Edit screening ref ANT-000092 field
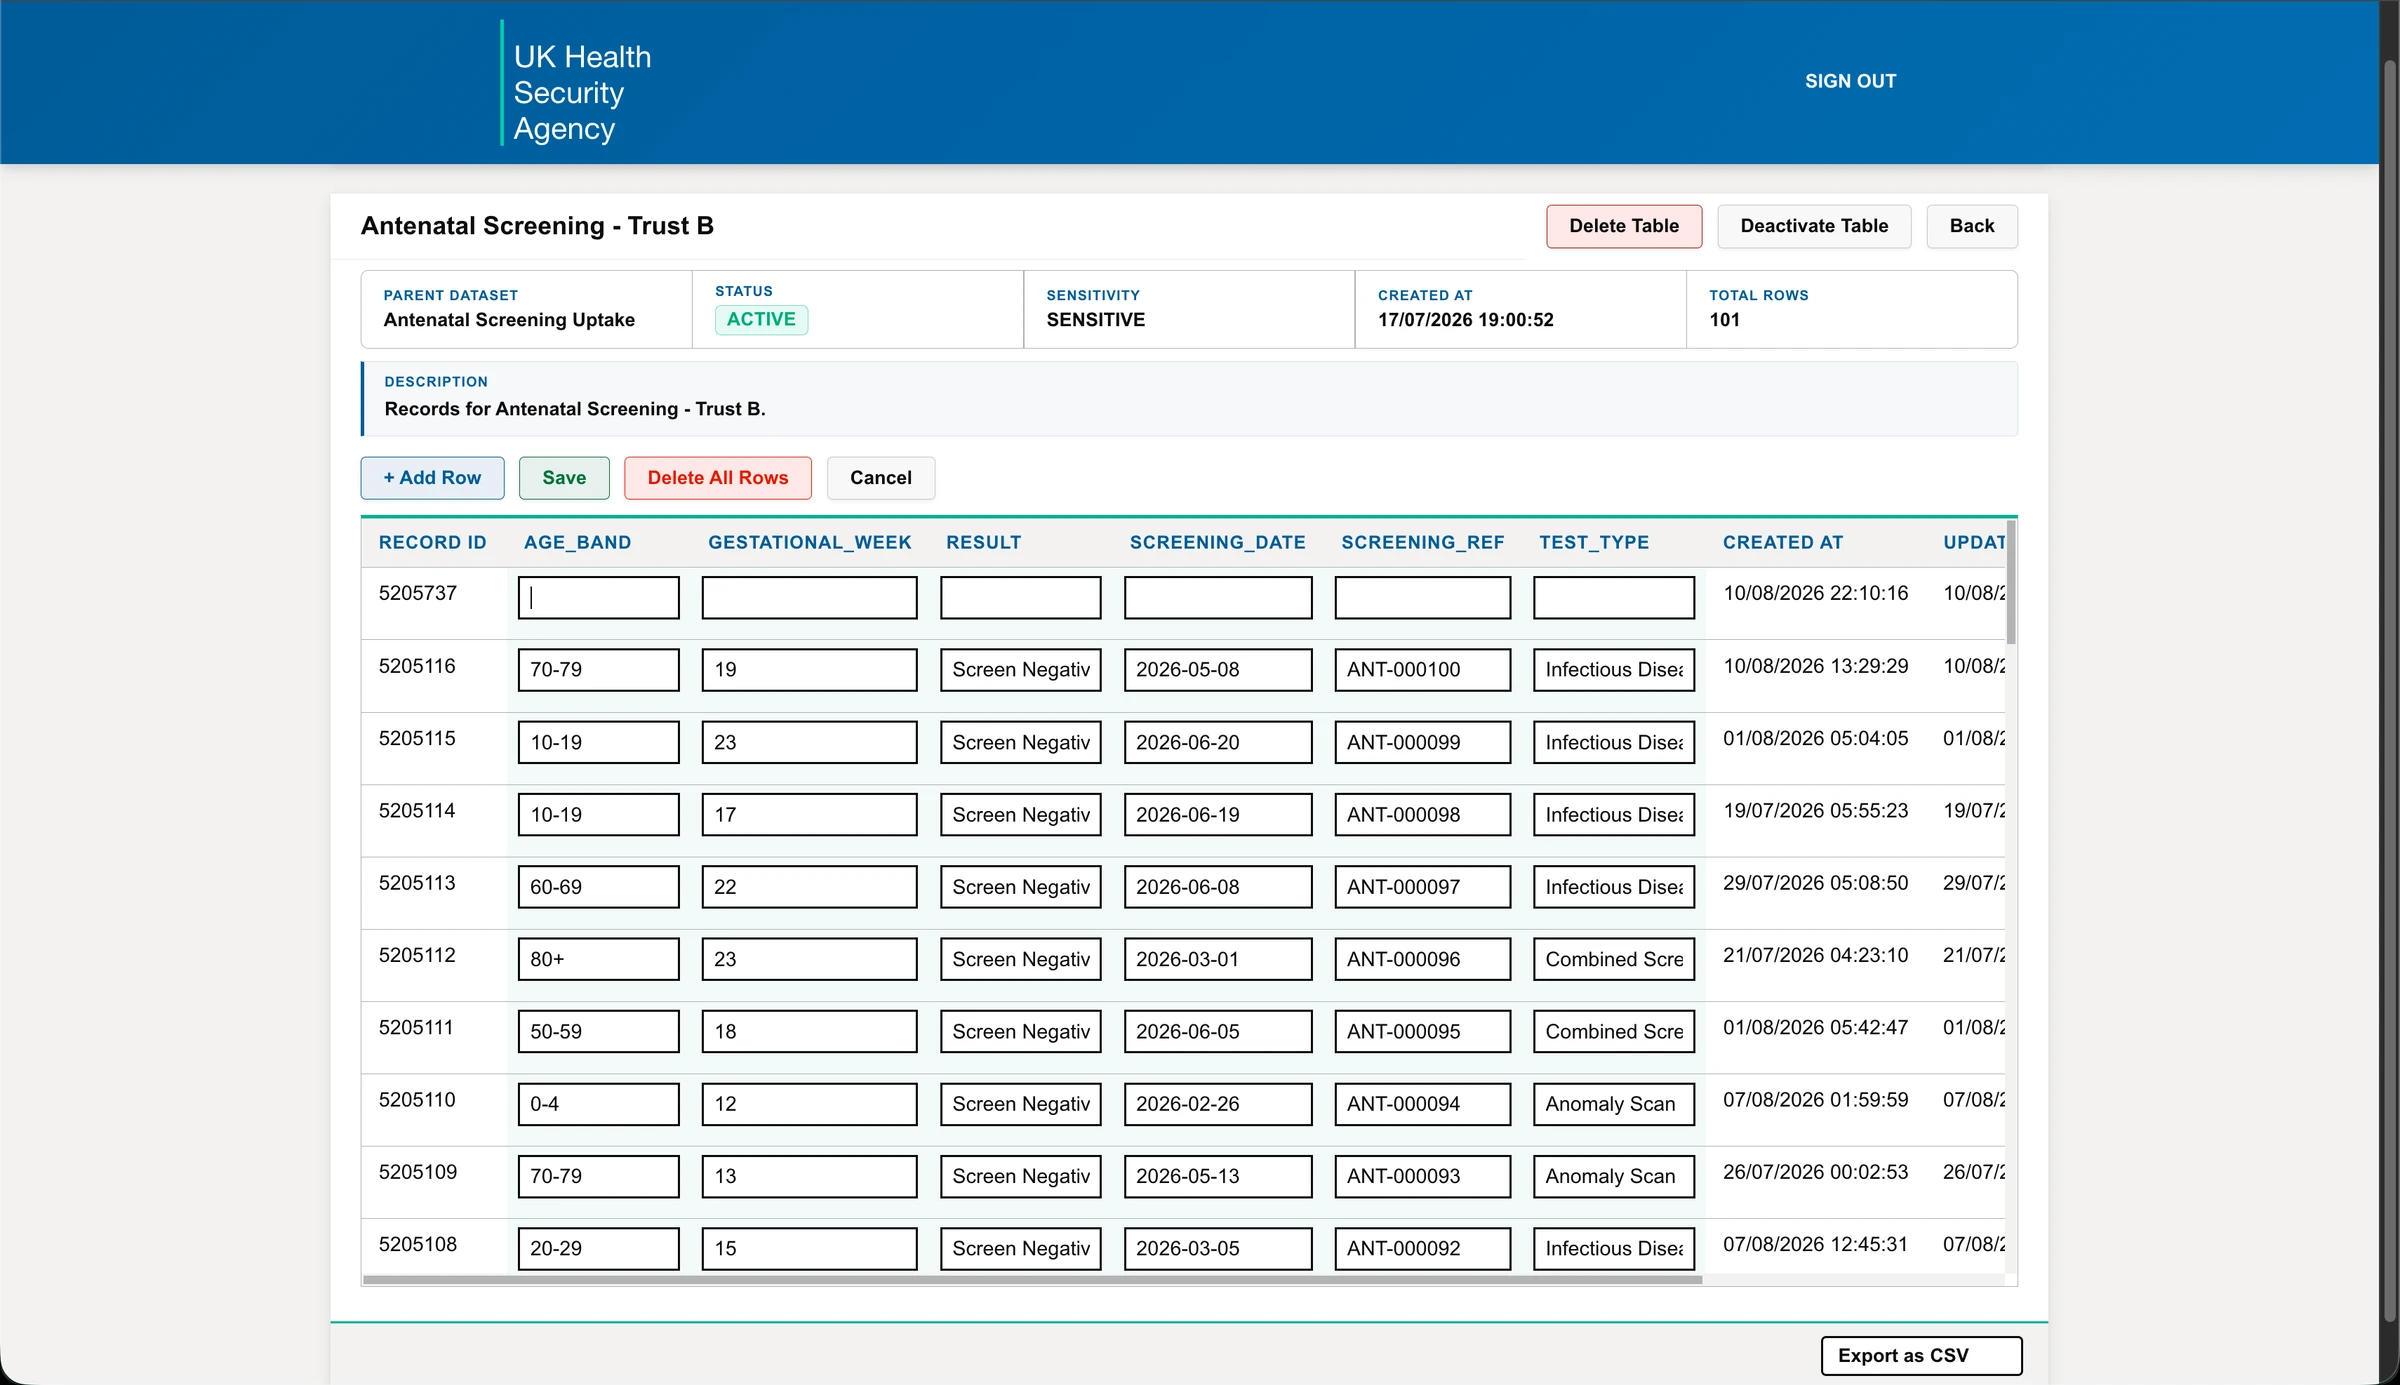 pos(1422,1248)
